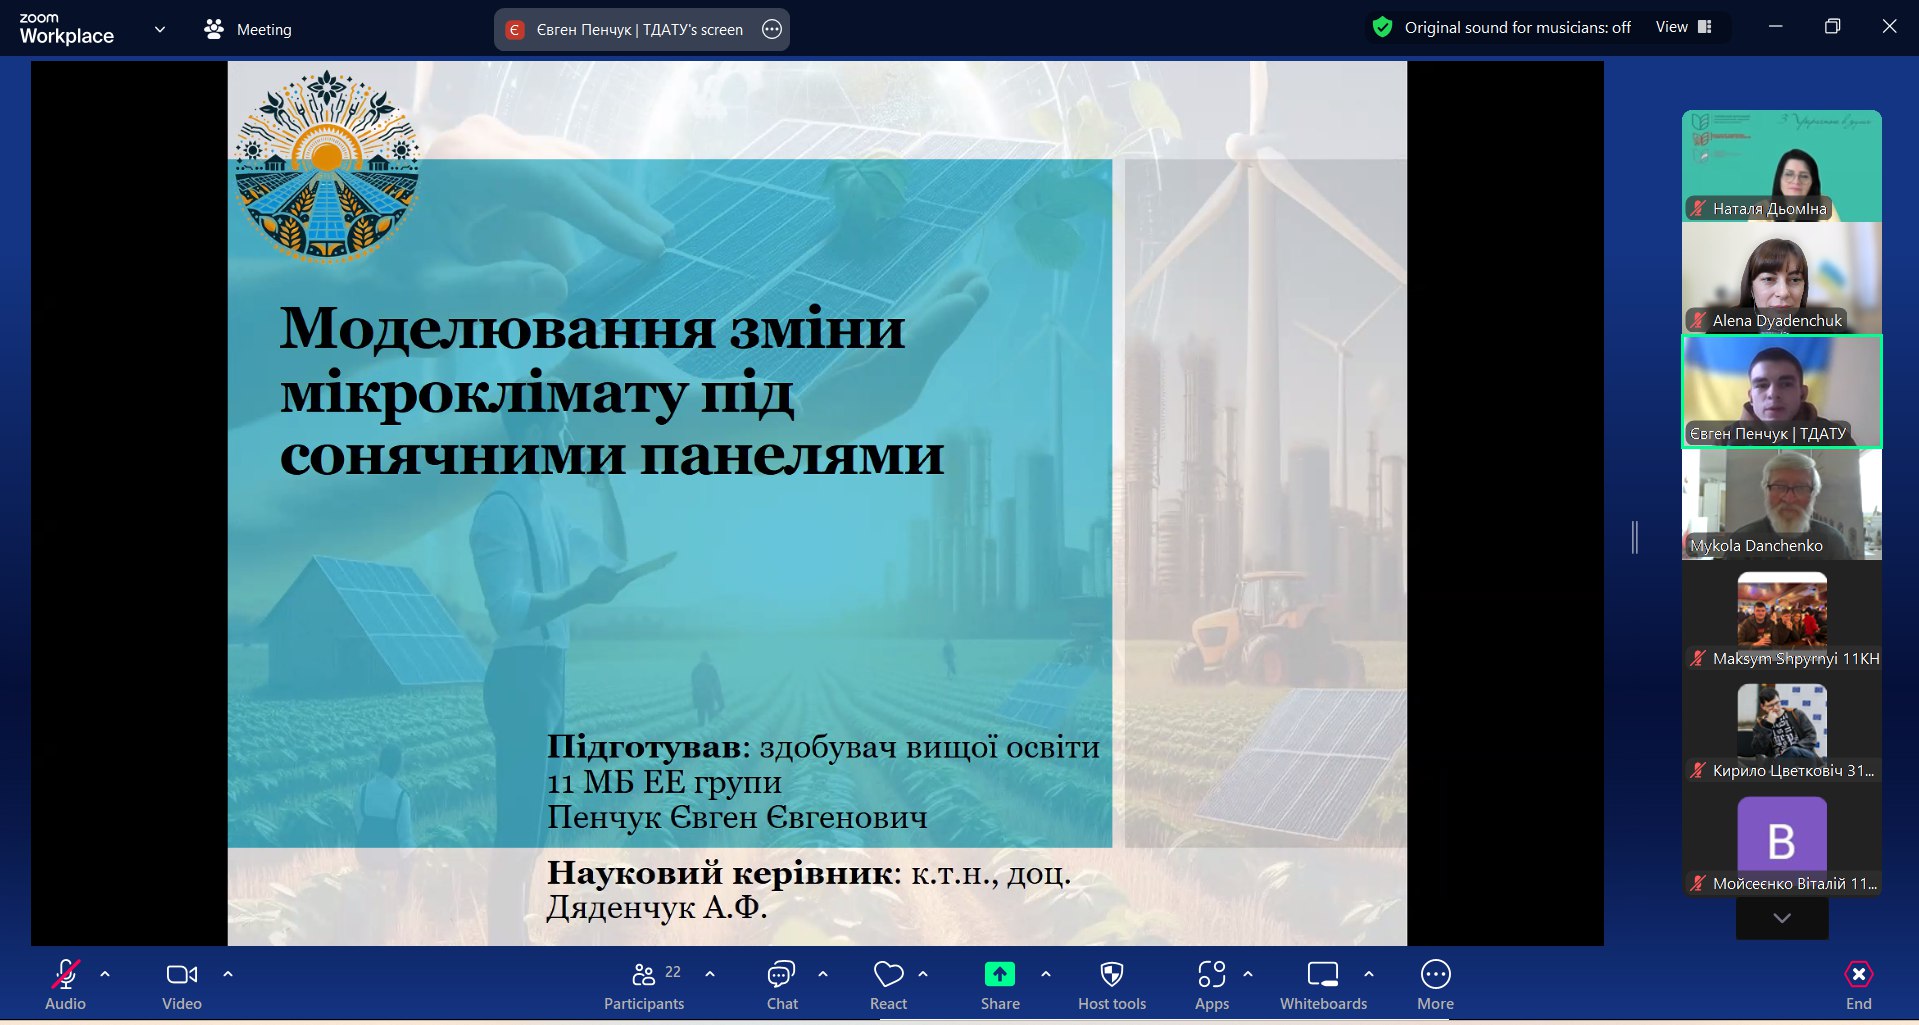Screen dimensions: 1919x1025
Task: Click the End meeting button
Action: tap(1858, 985)
